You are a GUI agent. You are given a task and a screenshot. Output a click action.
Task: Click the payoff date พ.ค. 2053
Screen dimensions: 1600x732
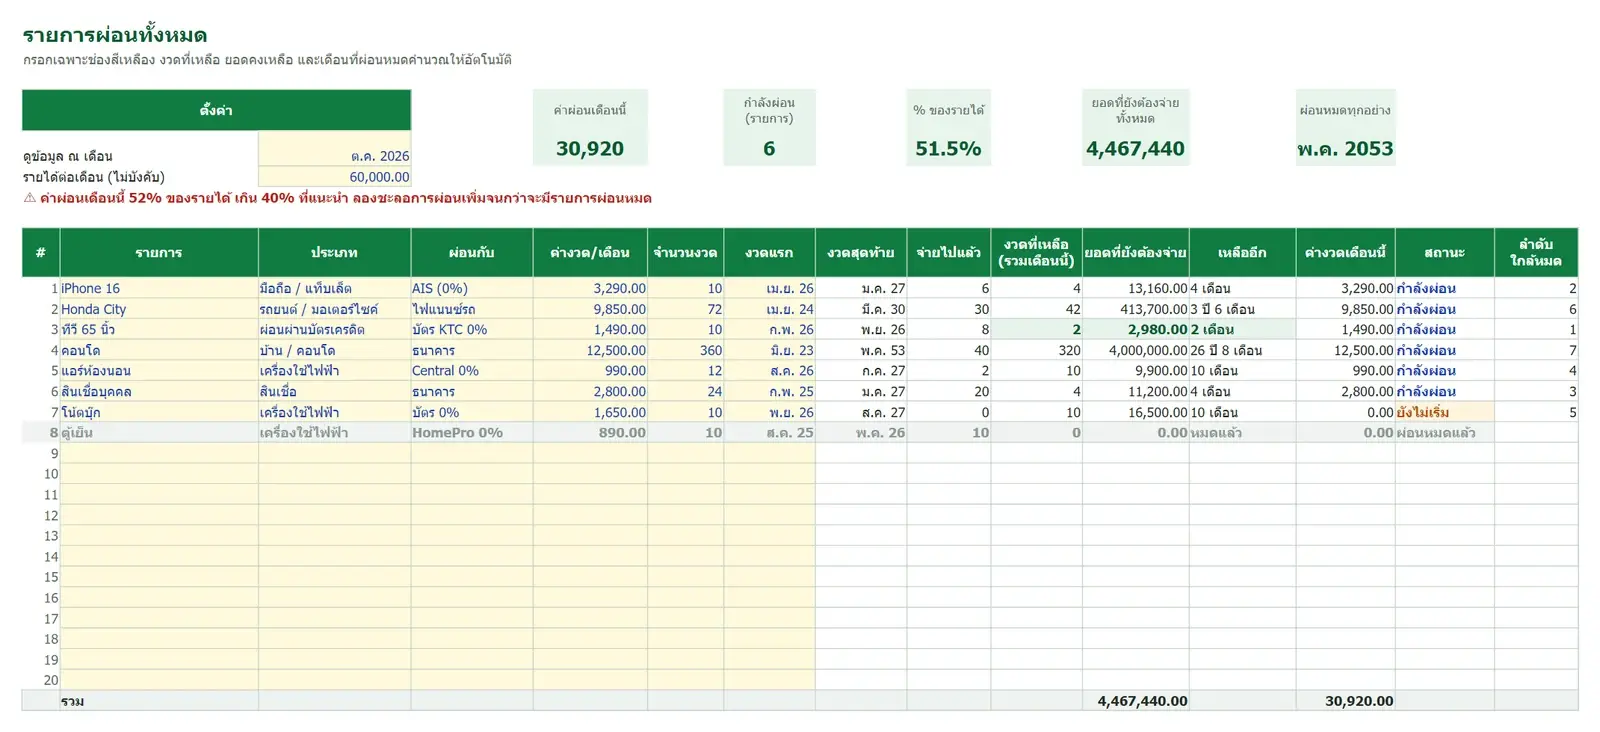[x=1345, y=149]
